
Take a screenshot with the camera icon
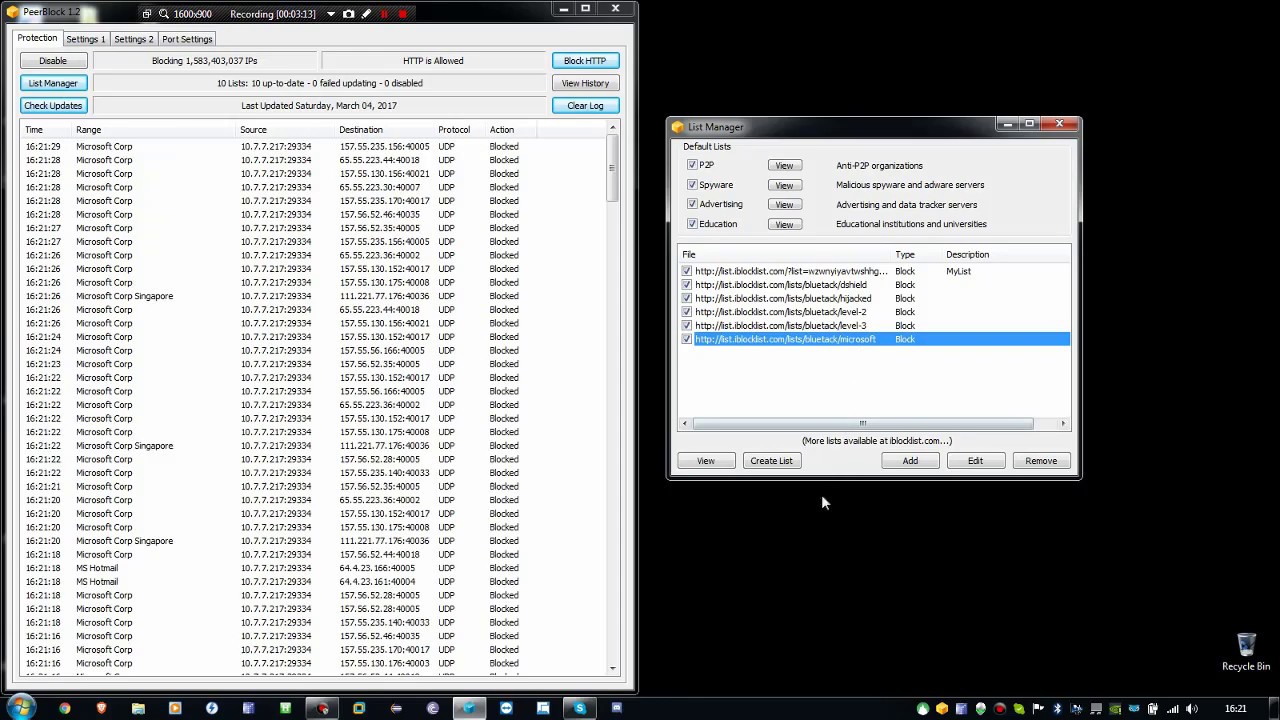click(x=348, y=14)
